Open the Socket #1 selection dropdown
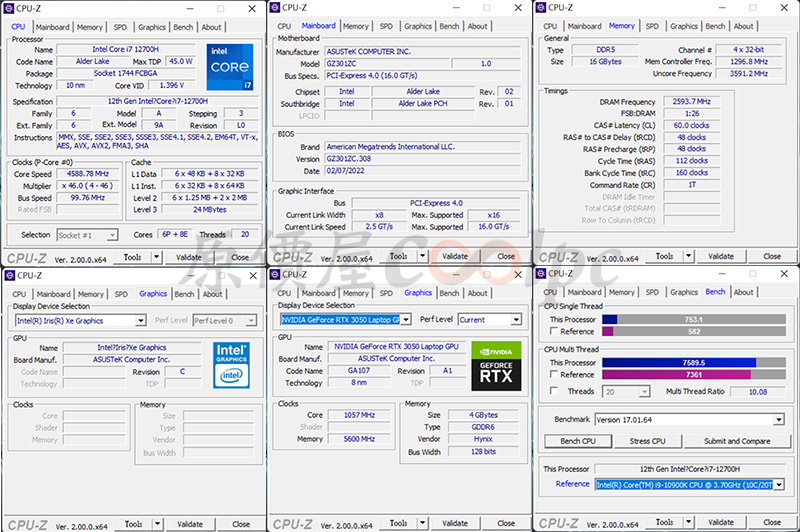This screenshot has width=800, height=532. click(112, 235)
